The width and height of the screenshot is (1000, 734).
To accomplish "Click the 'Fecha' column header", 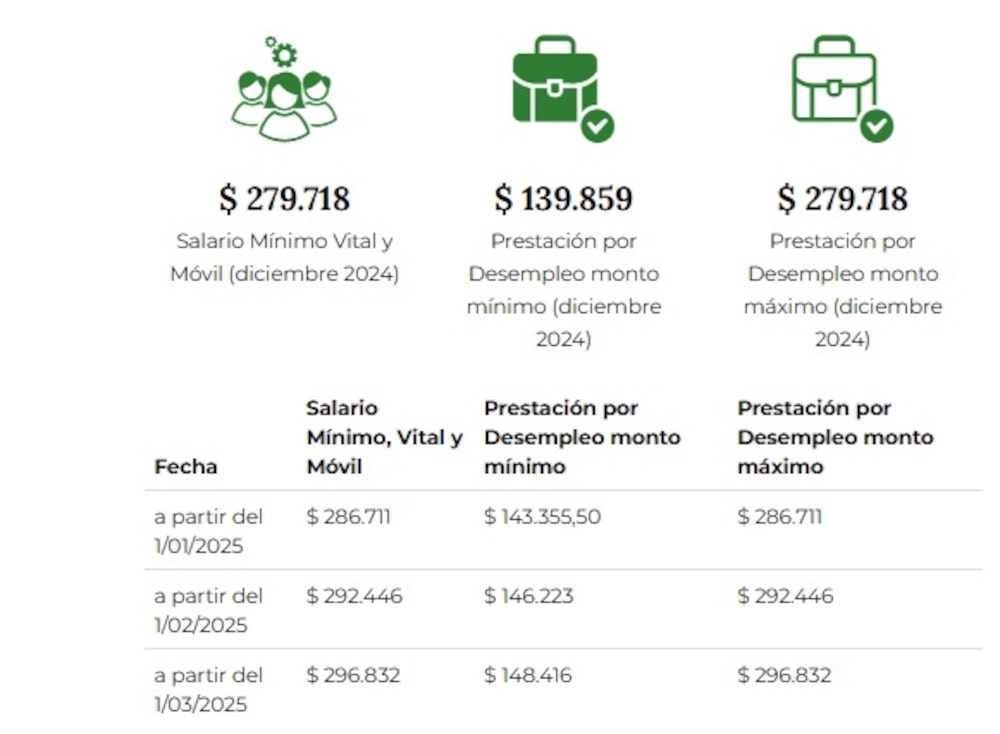I will tap(186, 466).
